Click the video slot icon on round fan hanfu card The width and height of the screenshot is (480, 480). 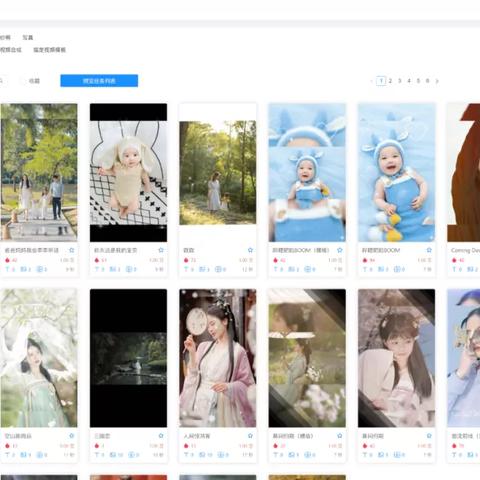tap(220, 455)
